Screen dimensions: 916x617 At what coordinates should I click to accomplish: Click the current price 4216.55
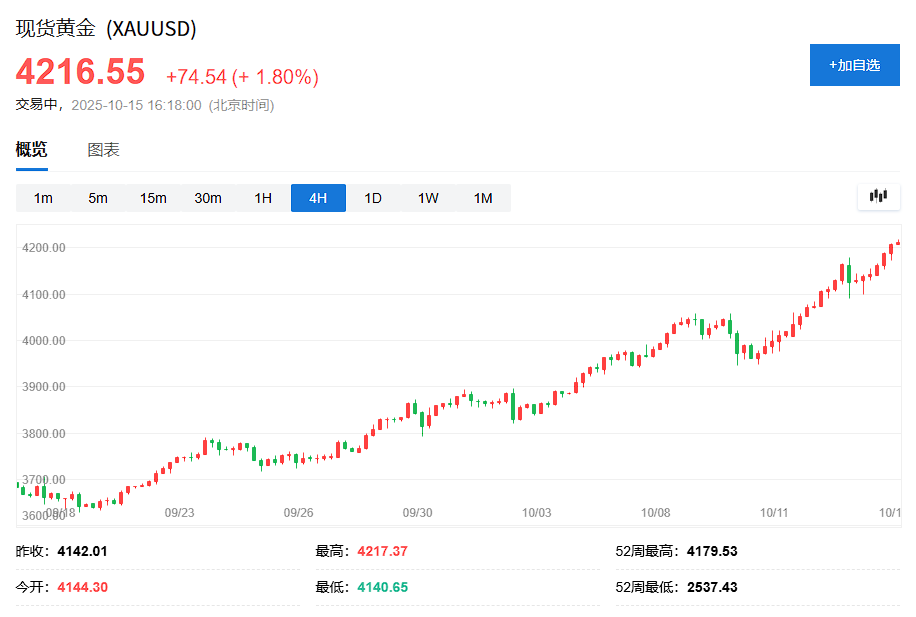click(79, 72)
